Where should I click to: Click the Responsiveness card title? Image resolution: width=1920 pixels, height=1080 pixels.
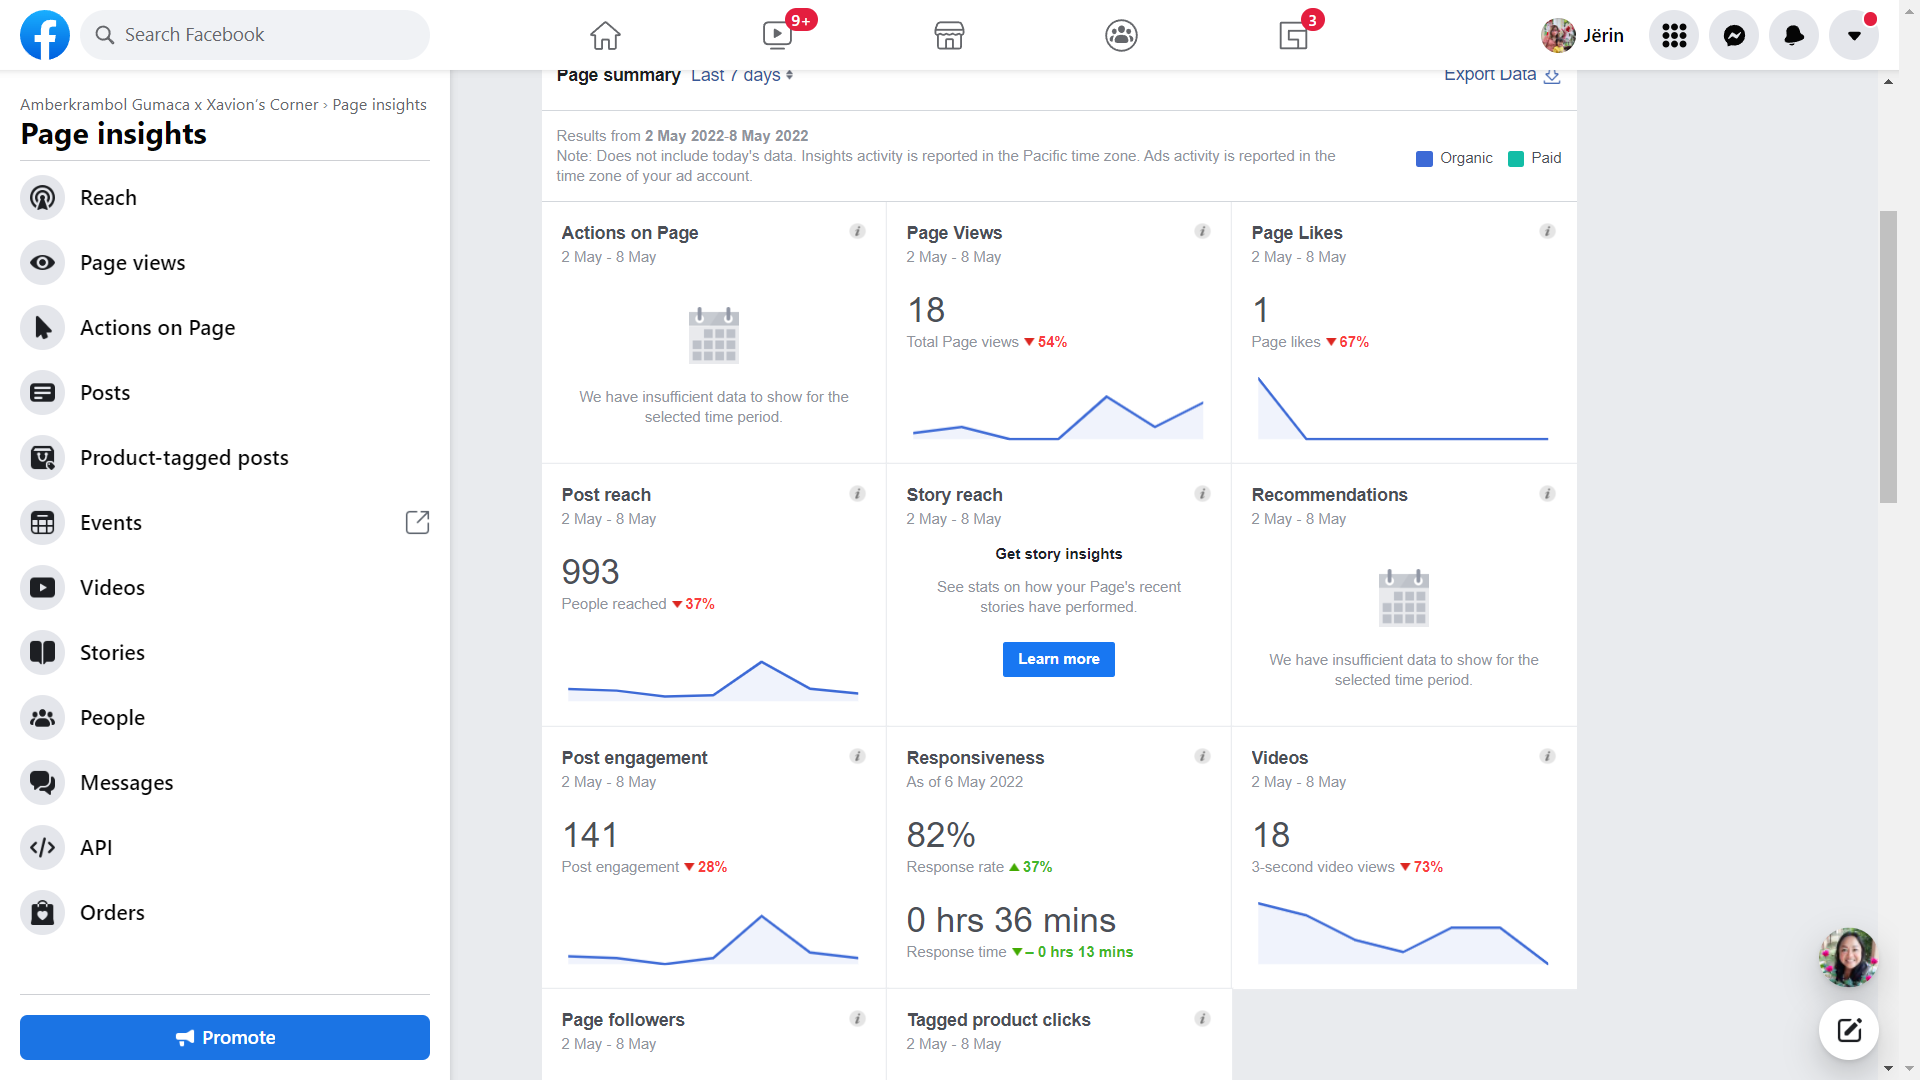pyautogui.click(x=975, y=758)
